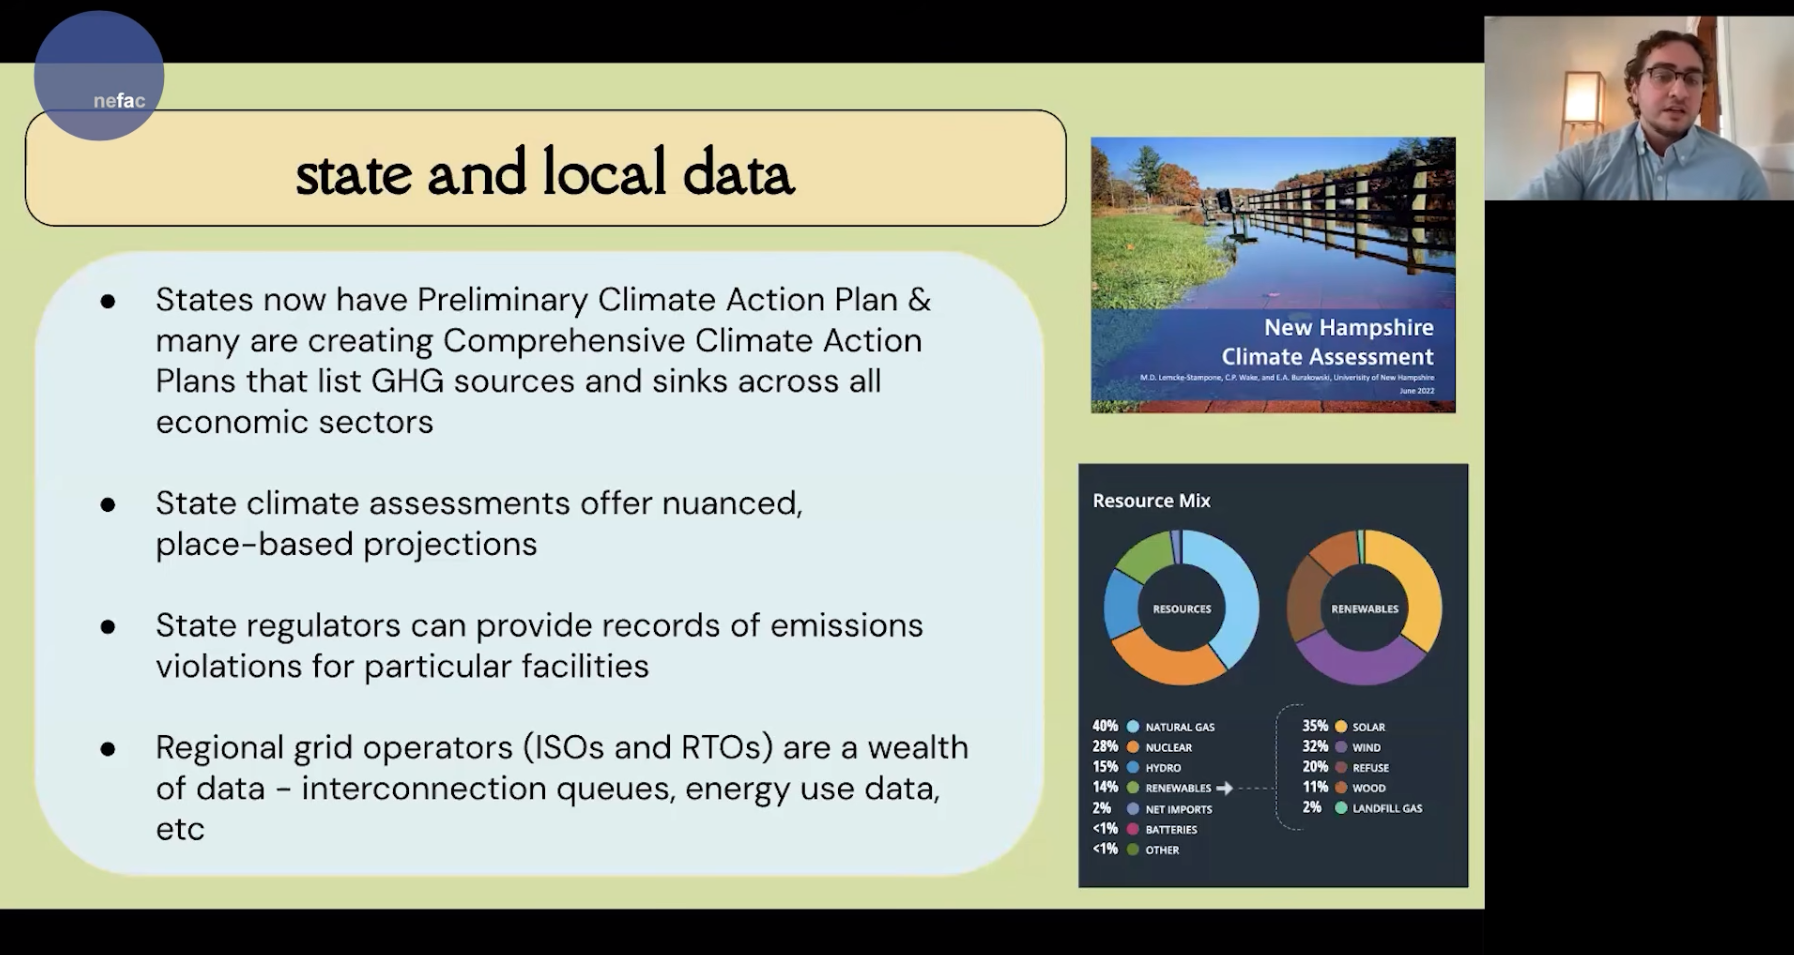This screenshot has height=955, width=1794.
Task: Click bullet text about Preliminary Climate Action Plan
Action: click(x=543, y=360)
